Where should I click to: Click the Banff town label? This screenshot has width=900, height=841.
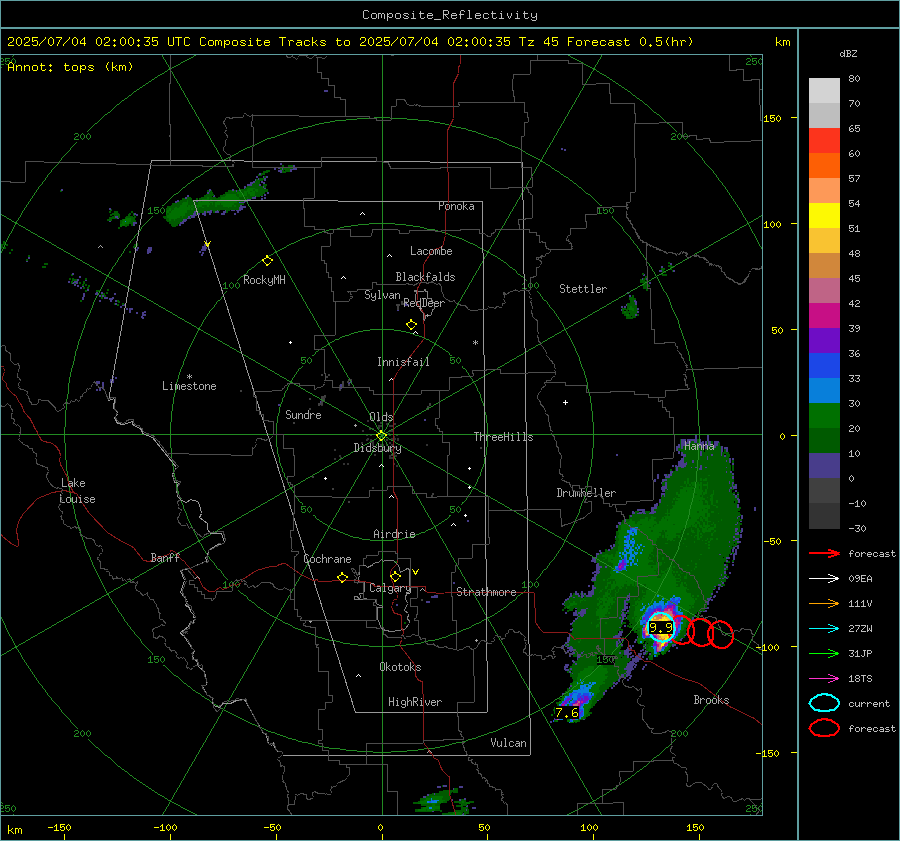165,558
